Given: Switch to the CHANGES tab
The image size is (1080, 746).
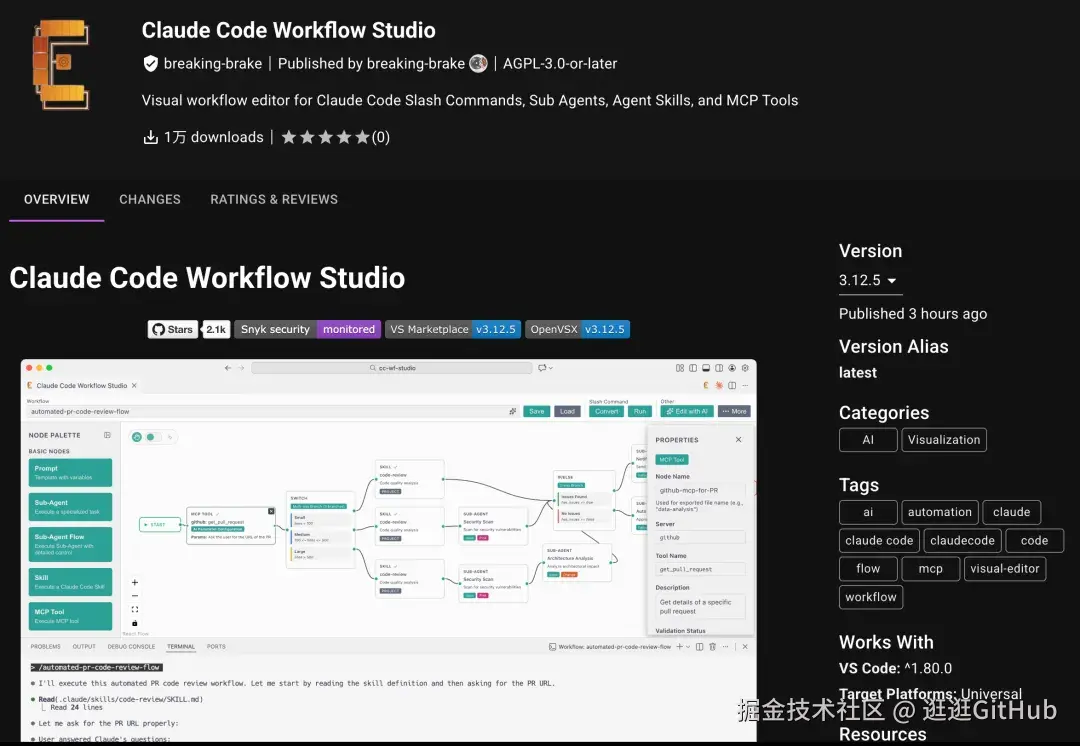Looking at the screenshot, I should pos(149,199).
